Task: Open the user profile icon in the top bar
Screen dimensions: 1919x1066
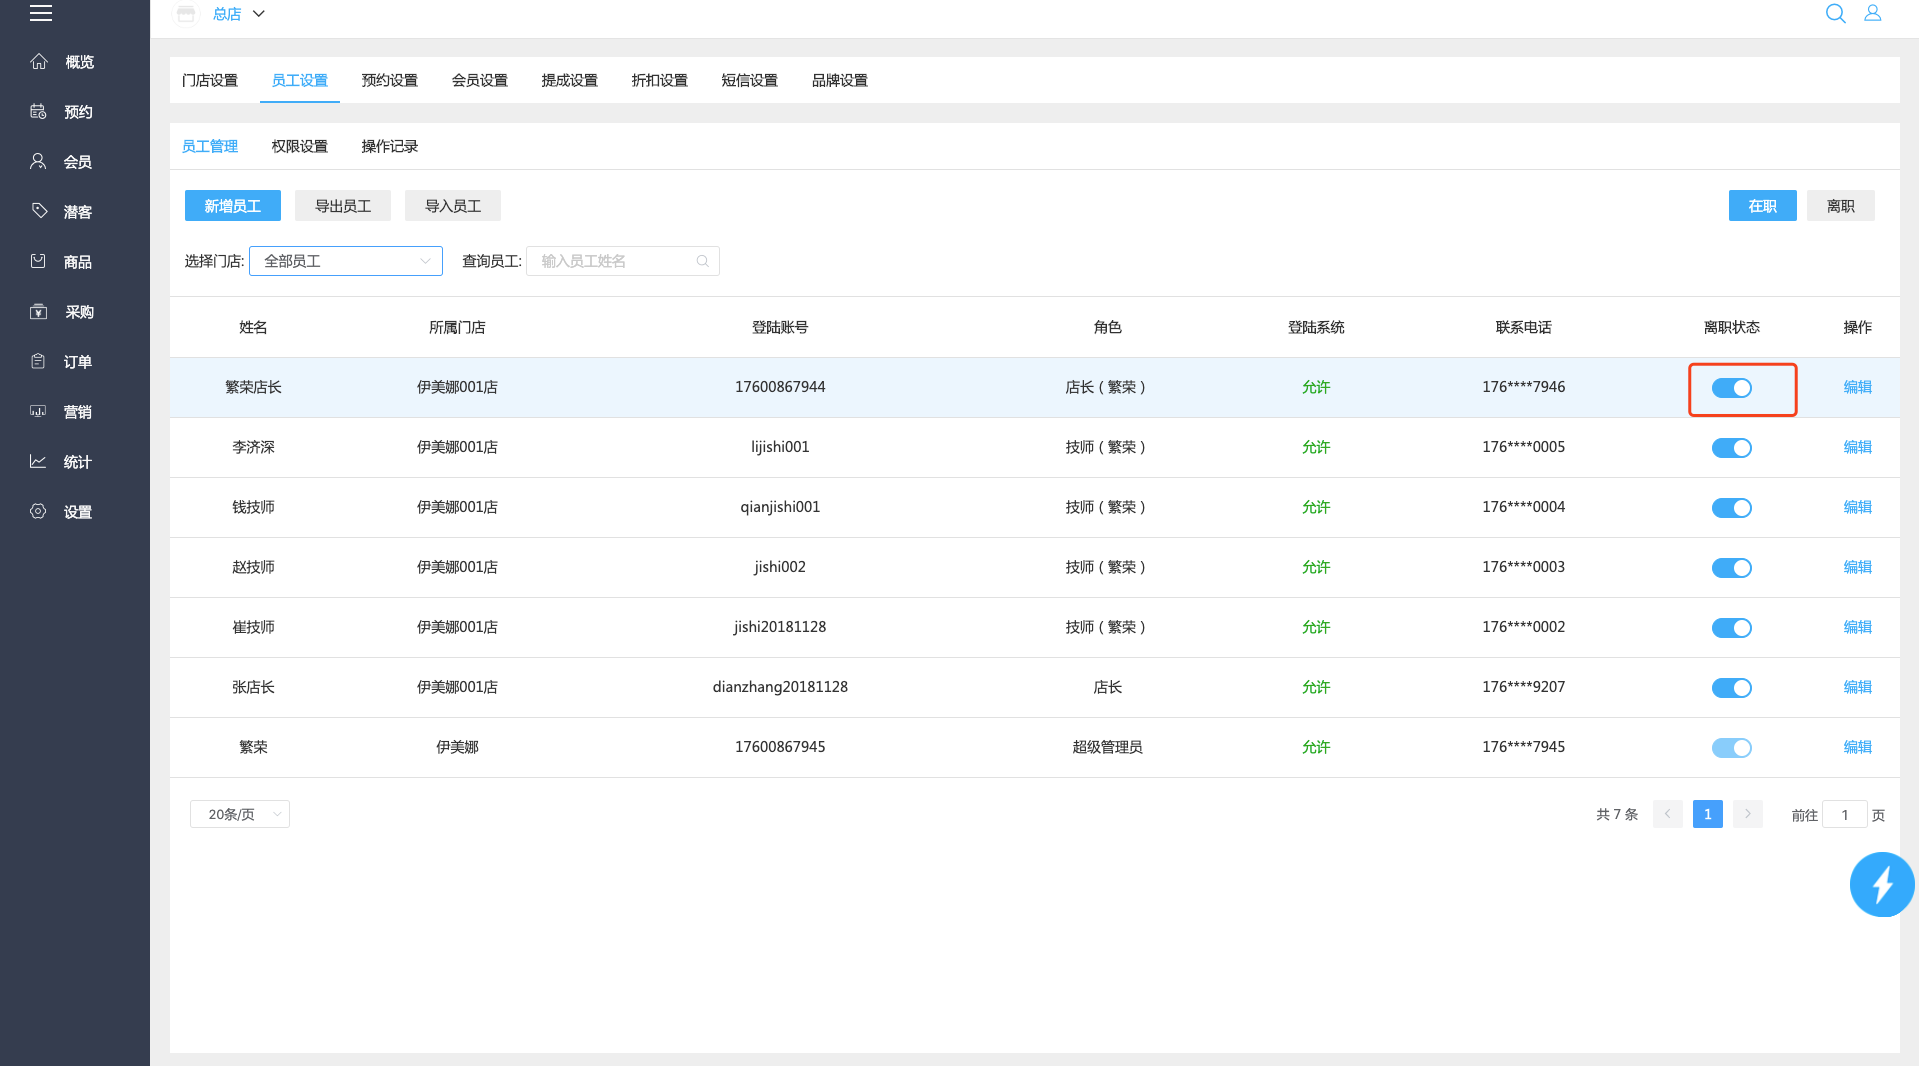Action: 1873,13
